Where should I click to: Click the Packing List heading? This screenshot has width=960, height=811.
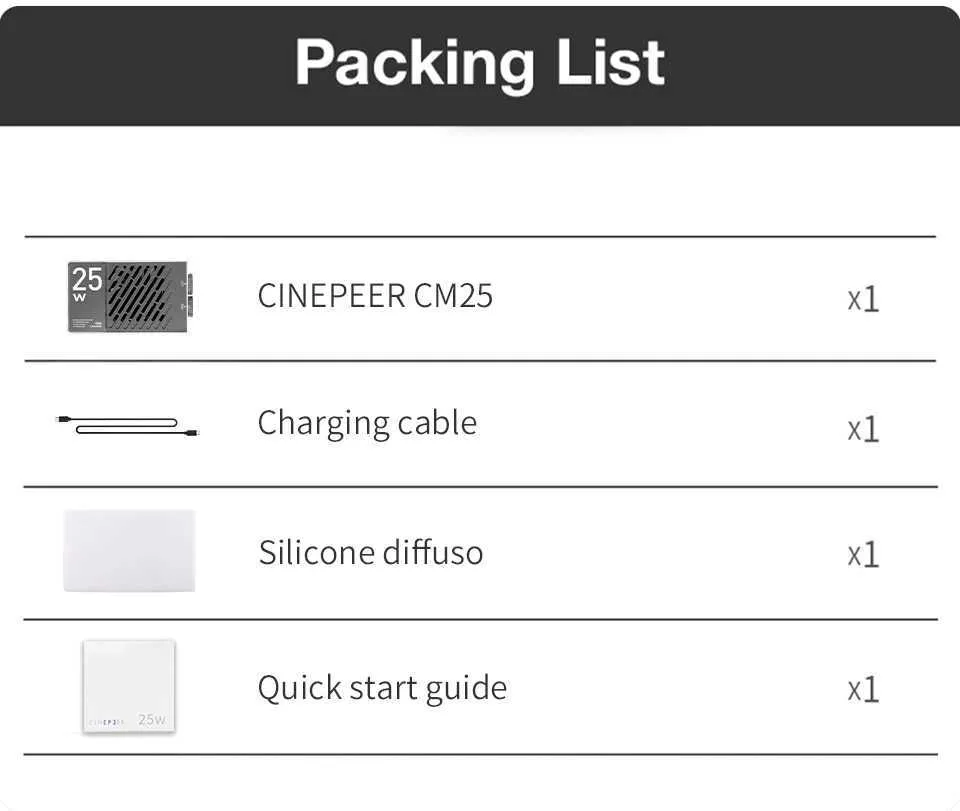pyautogui.click(x=480, y=62)
